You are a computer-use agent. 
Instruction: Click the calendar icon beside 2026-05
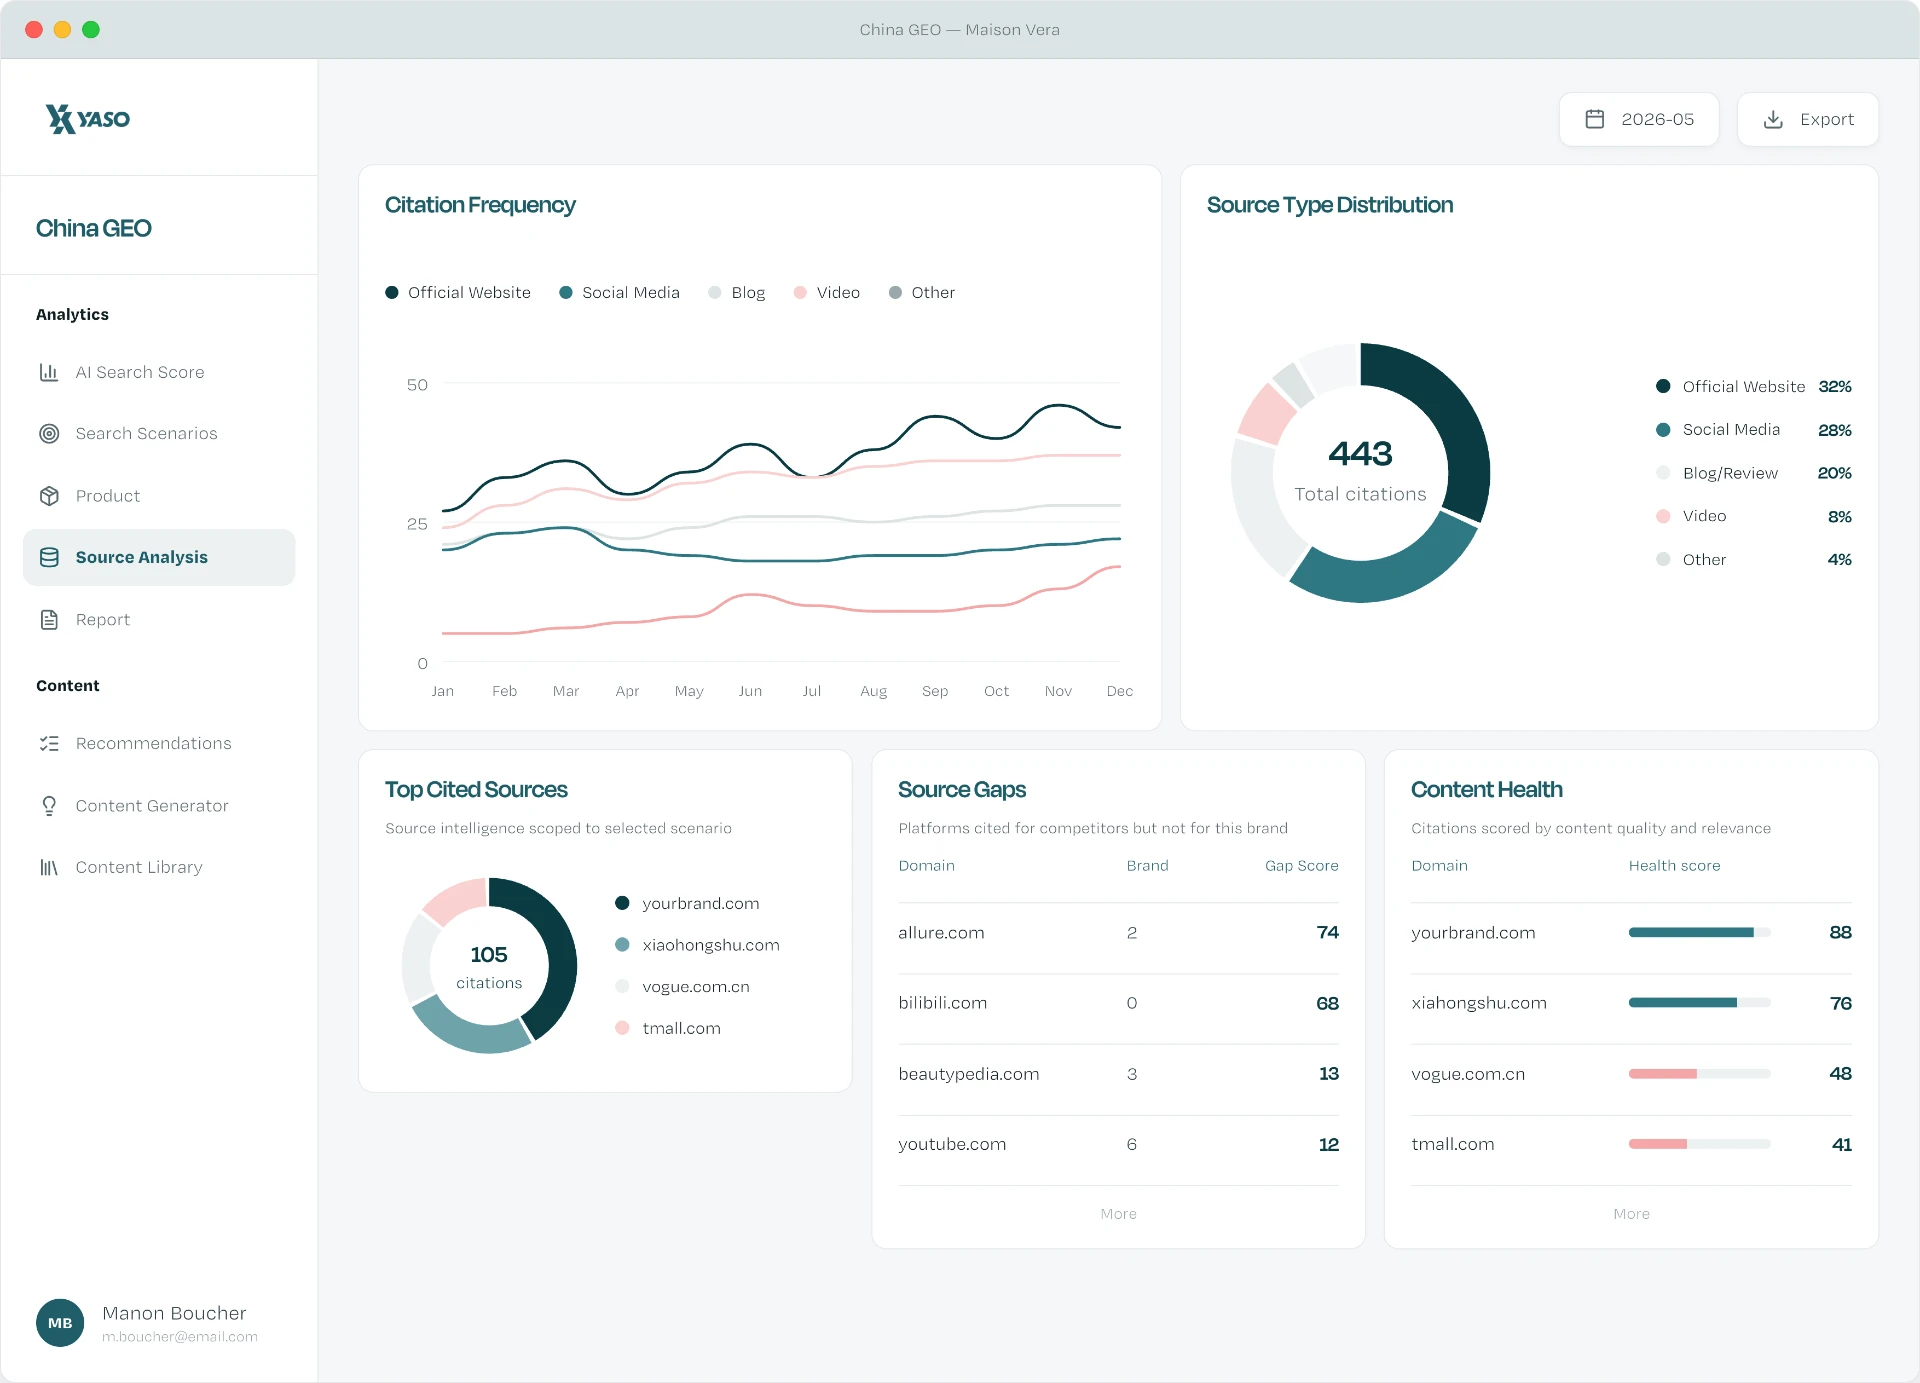1595,119
